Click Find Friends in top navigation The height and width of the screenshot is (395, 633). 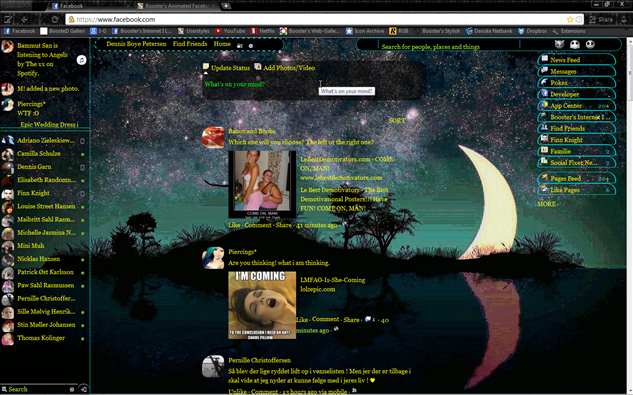(190, 44)
